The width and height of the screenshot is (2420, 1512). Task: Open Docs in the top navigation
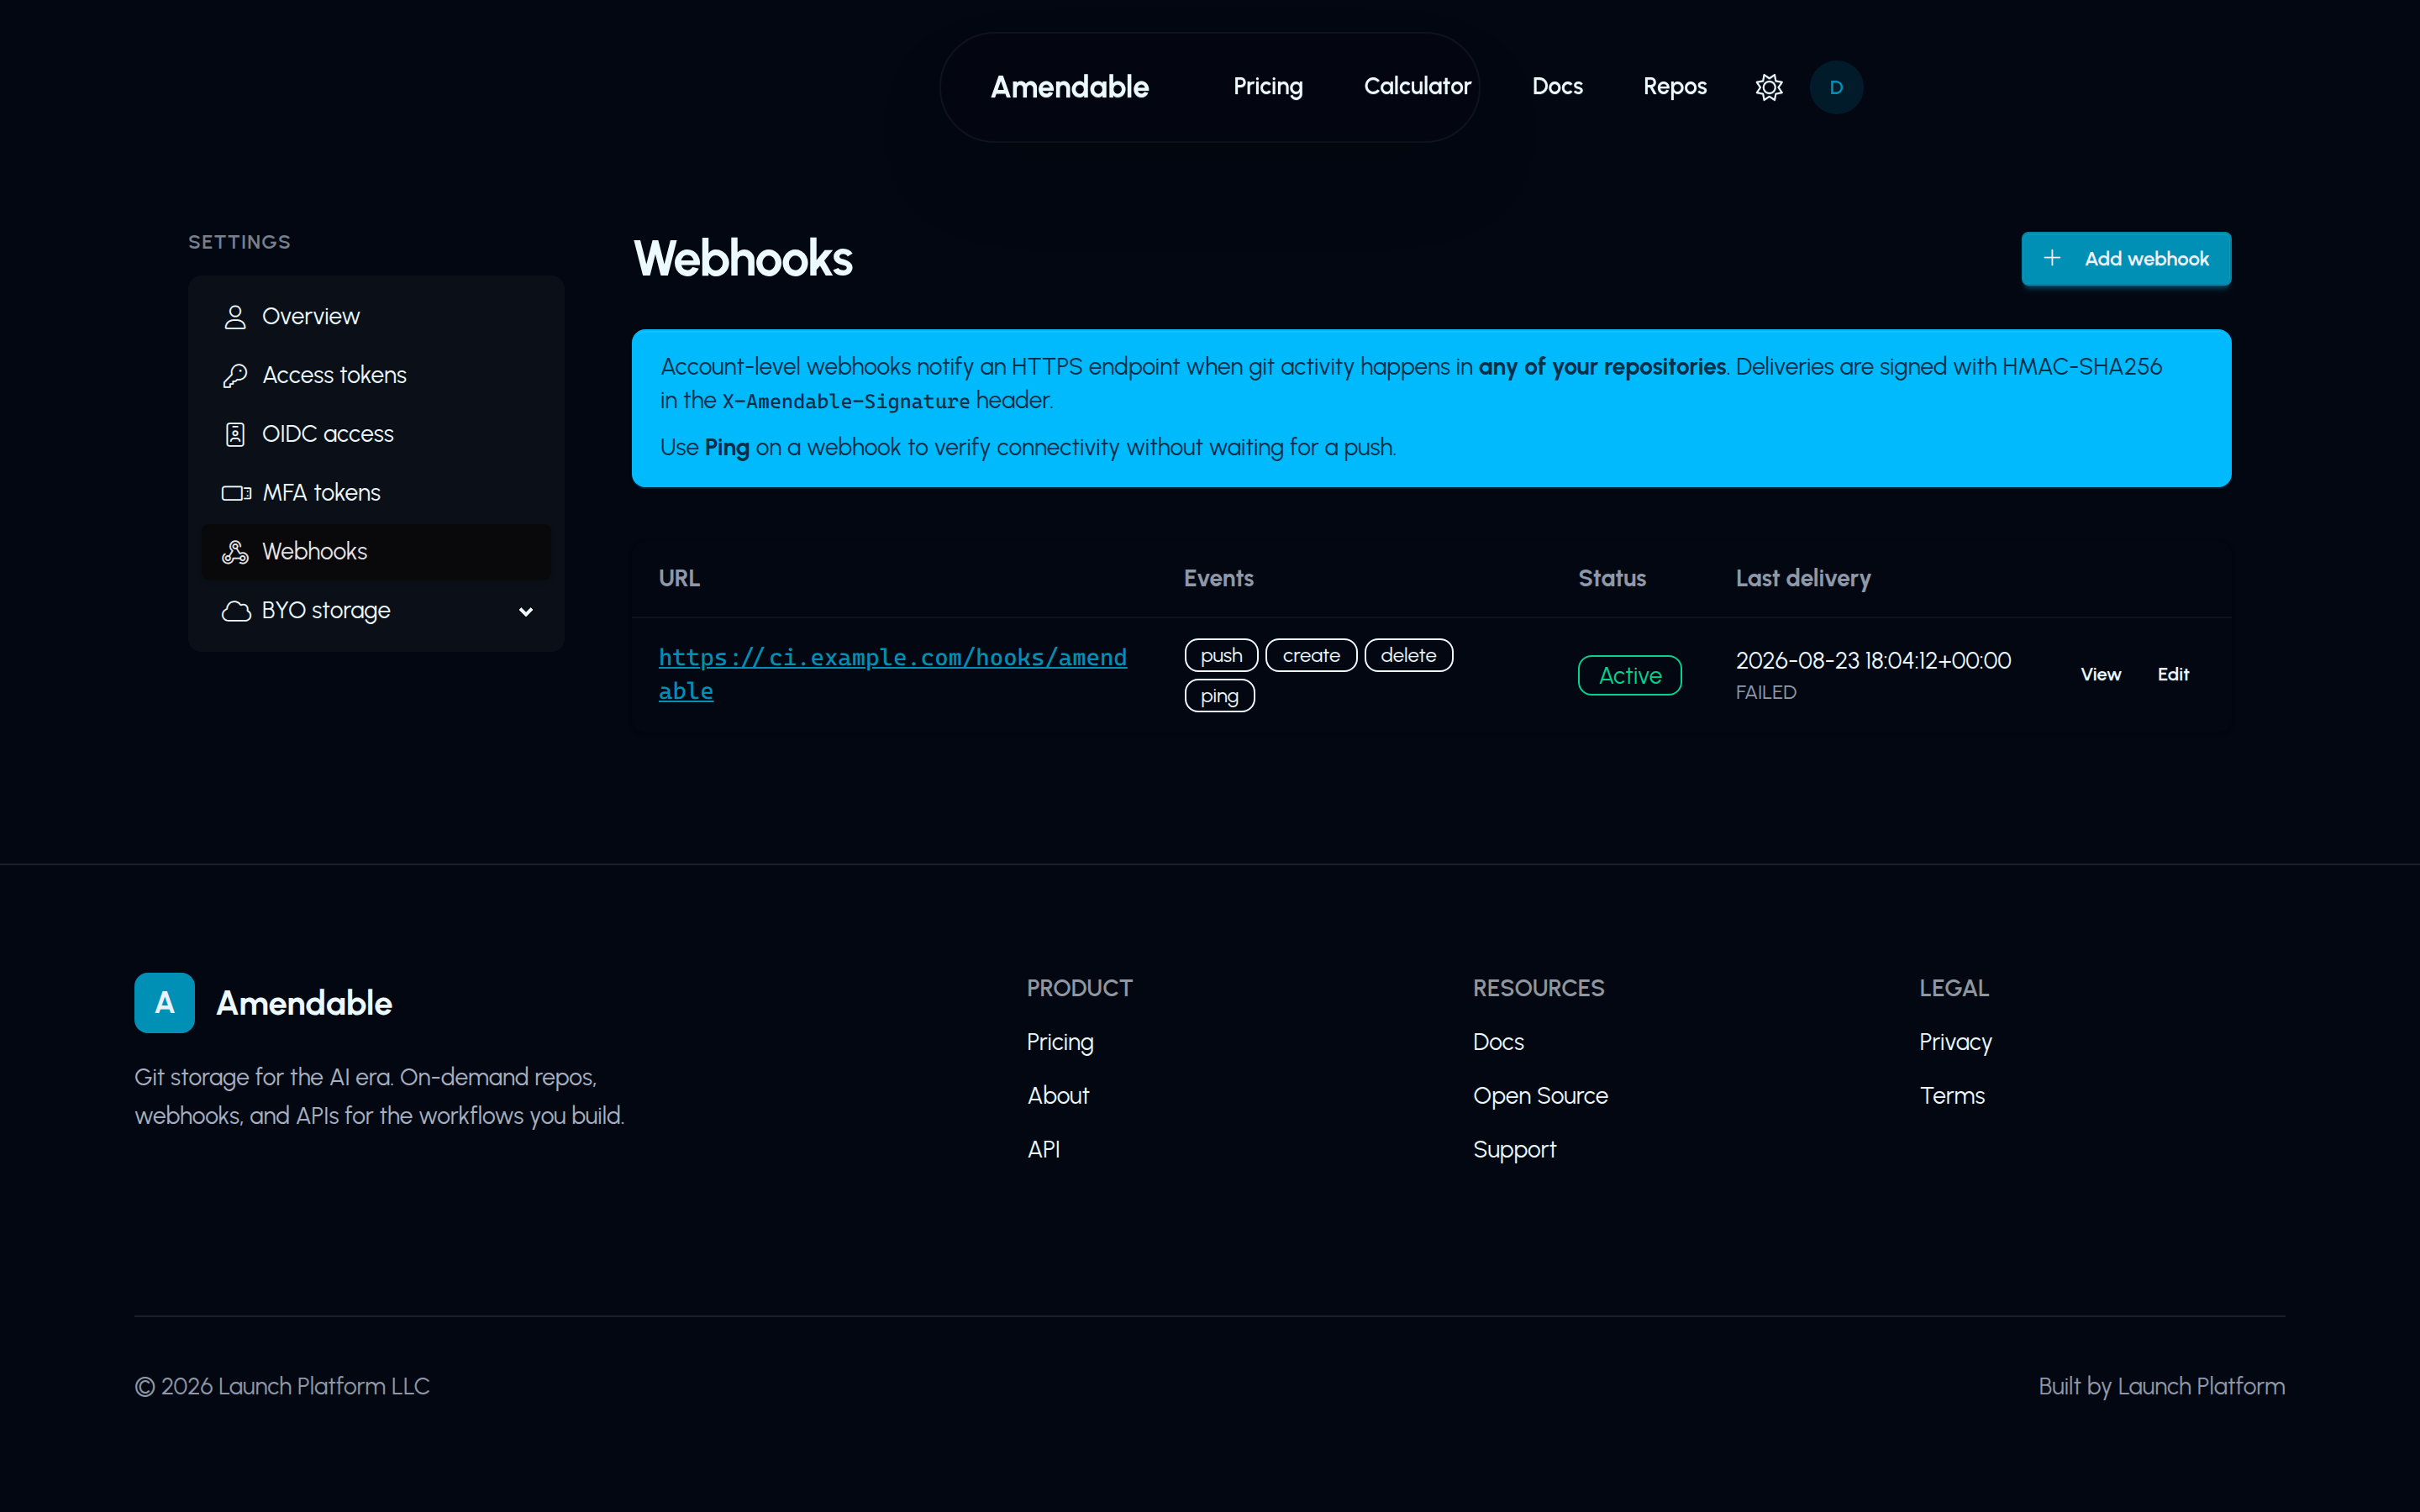click(1557, 87)
